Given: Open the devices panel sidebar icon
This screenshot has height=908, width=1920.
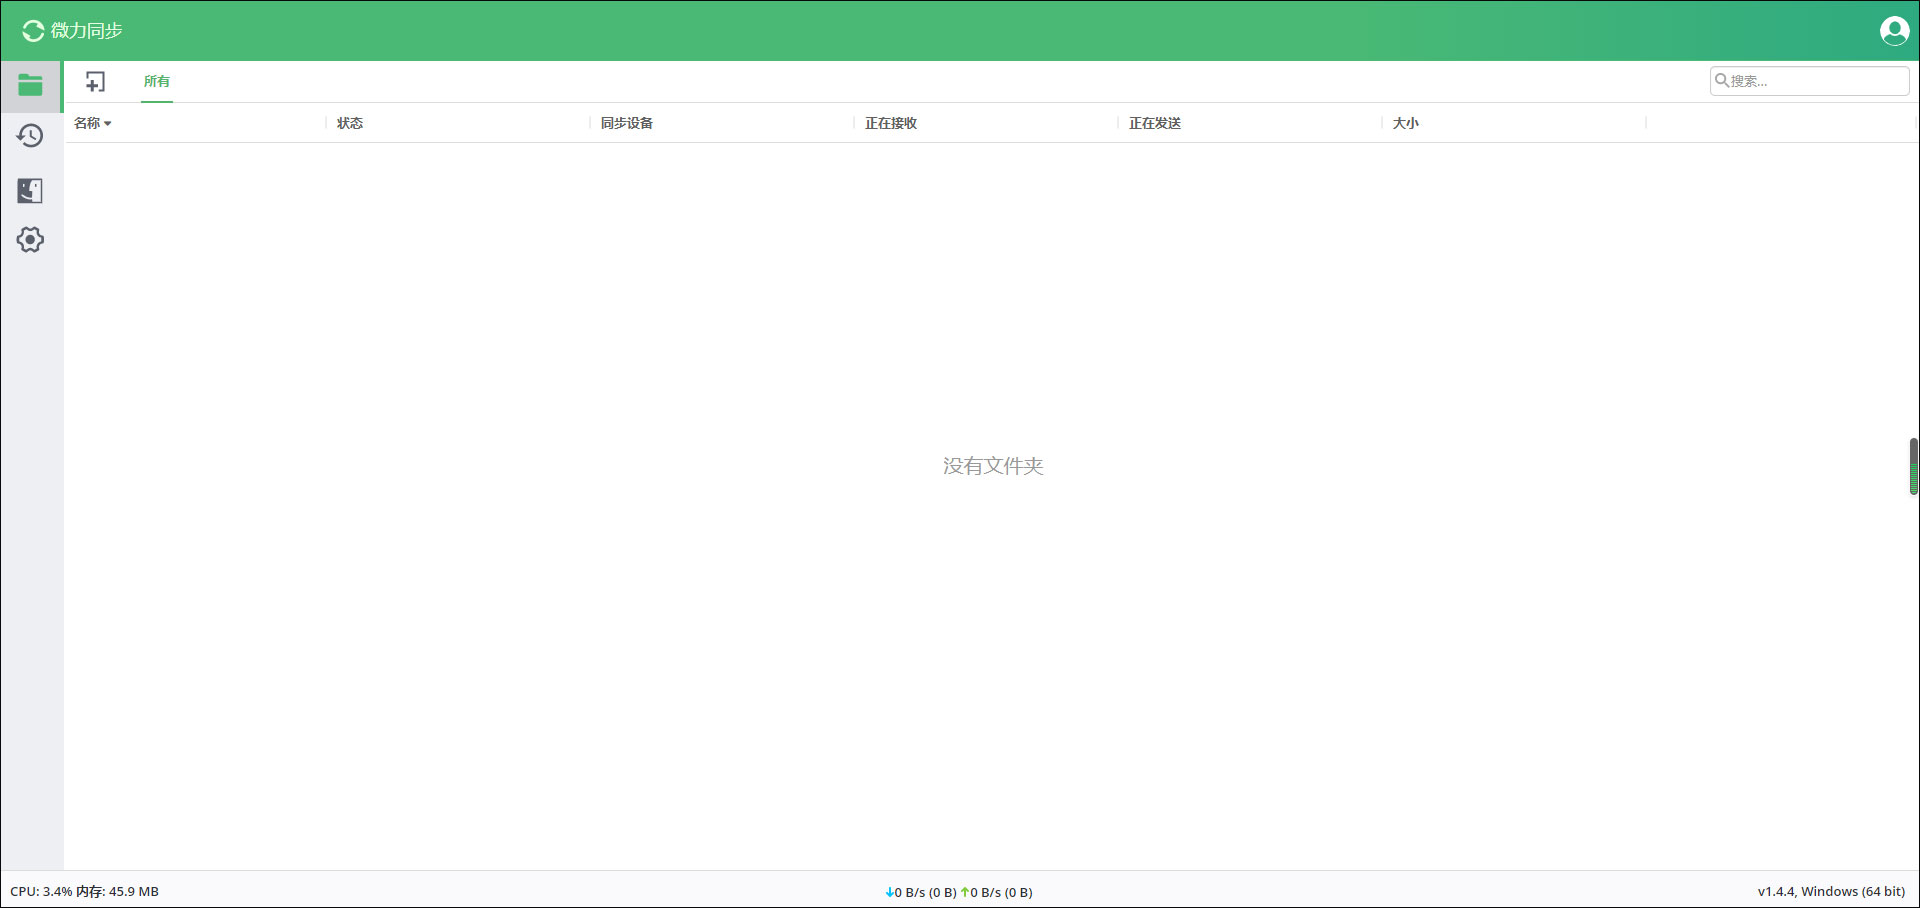Looking at the screenshot, I should (30, 190).
